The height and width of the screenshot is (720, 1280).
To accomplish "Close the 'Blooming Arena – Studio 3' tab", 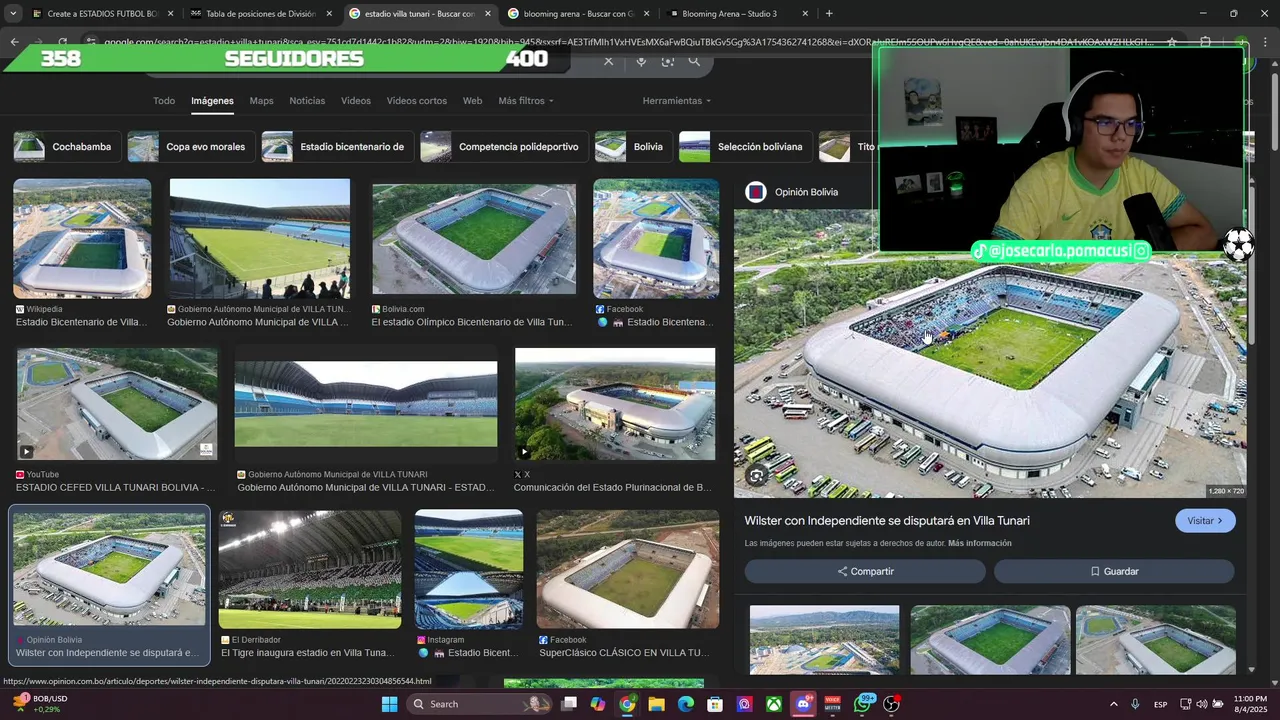I will click(x=805, y=14).
